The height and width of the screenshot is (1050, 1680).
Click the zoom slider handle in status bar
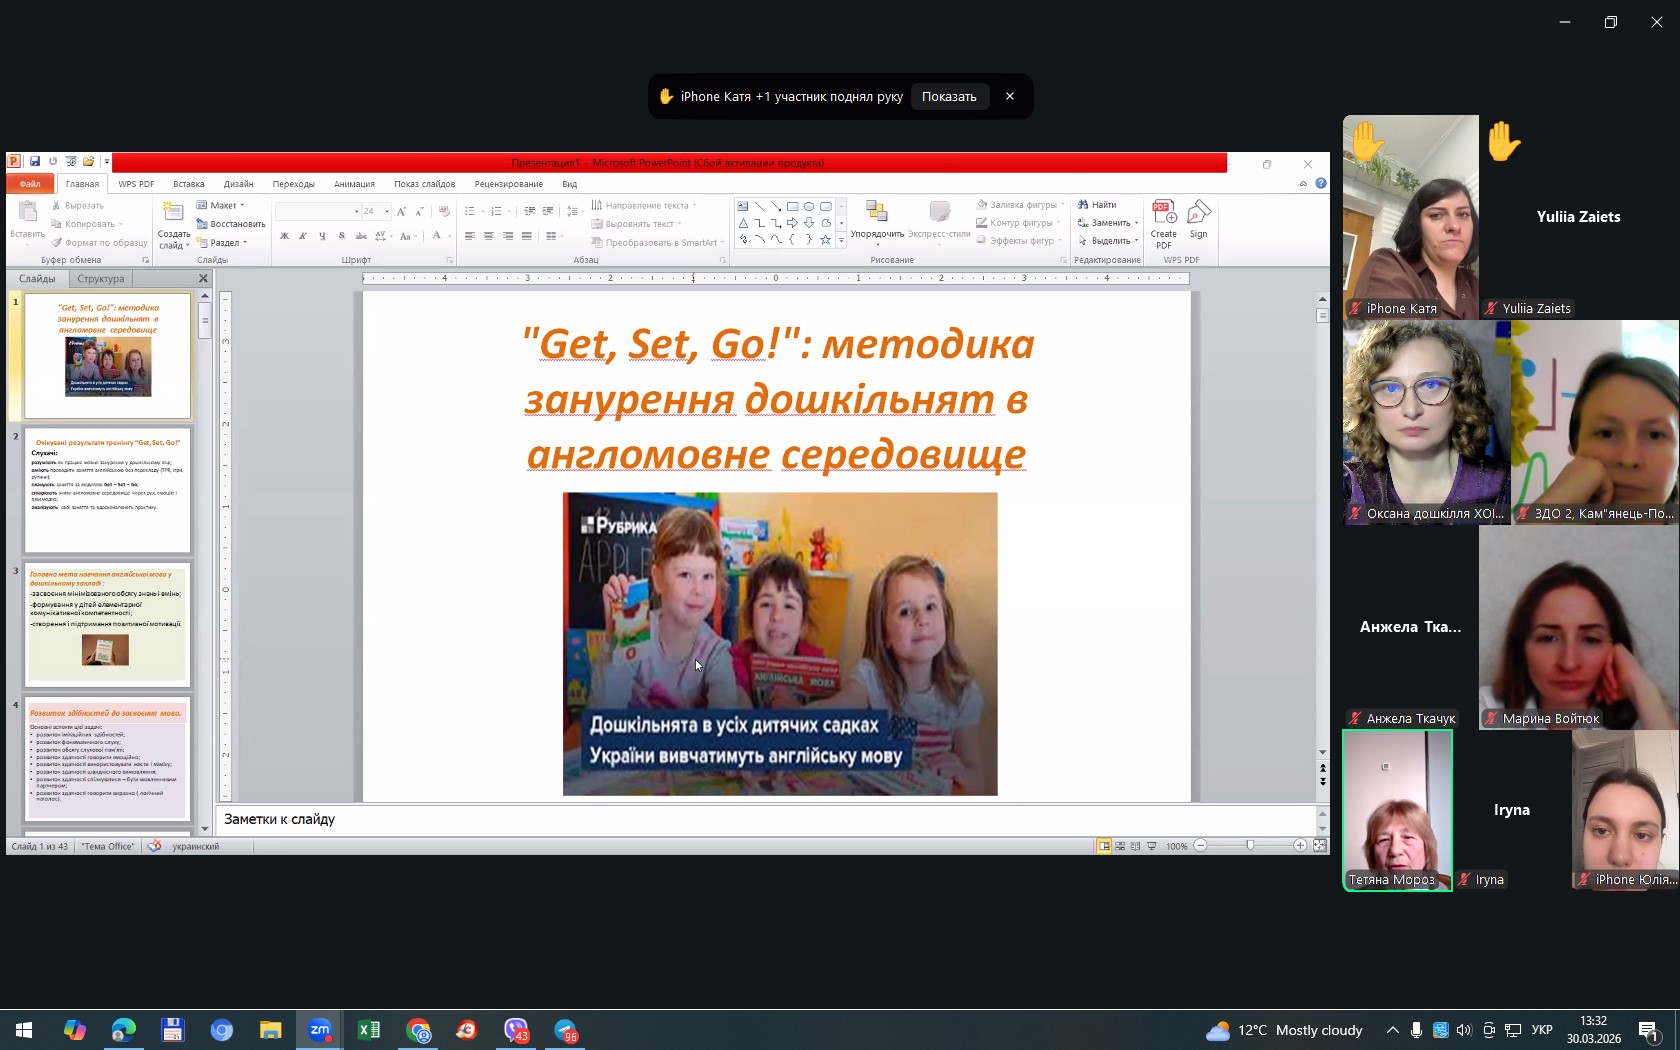(1250, 846)
